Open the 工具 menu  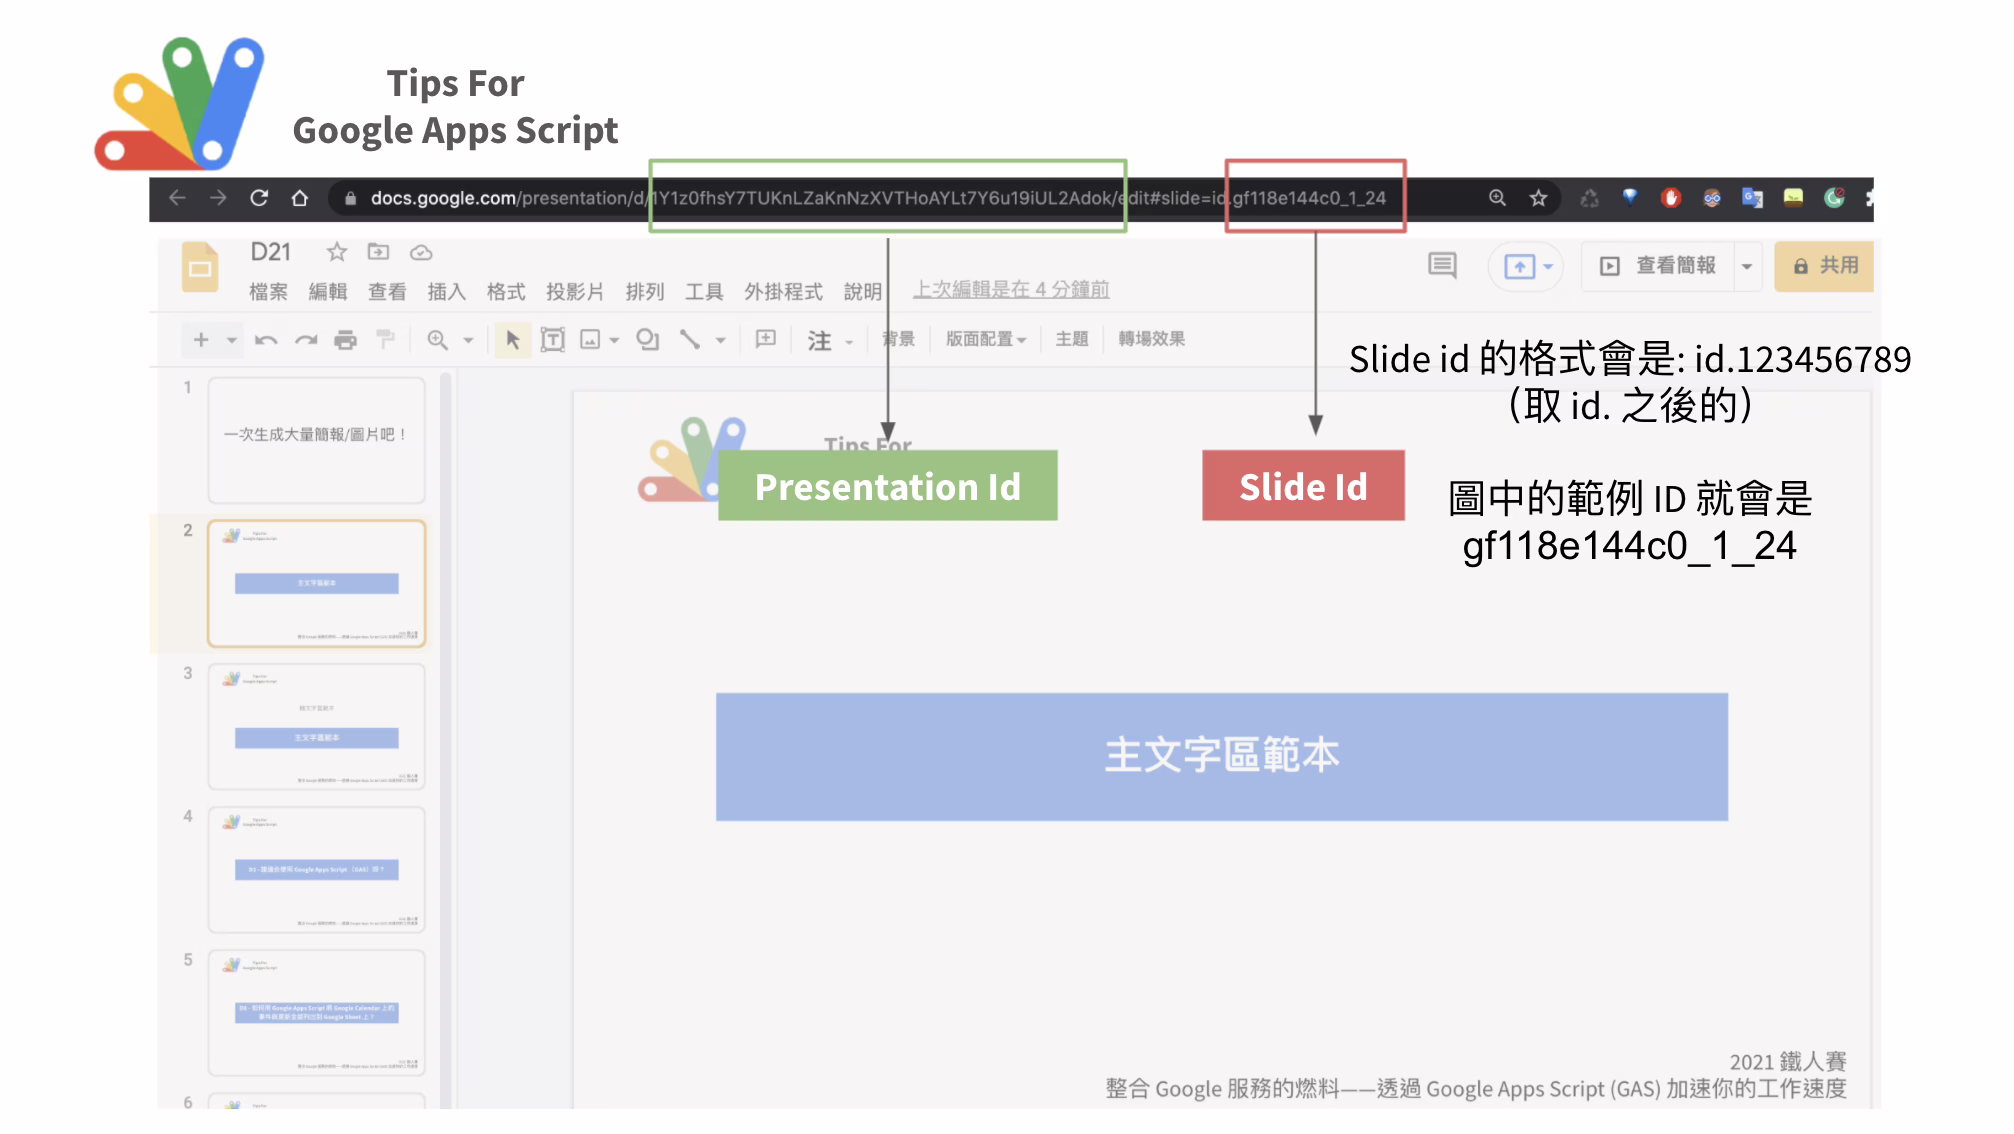click(x=704, y=291)
